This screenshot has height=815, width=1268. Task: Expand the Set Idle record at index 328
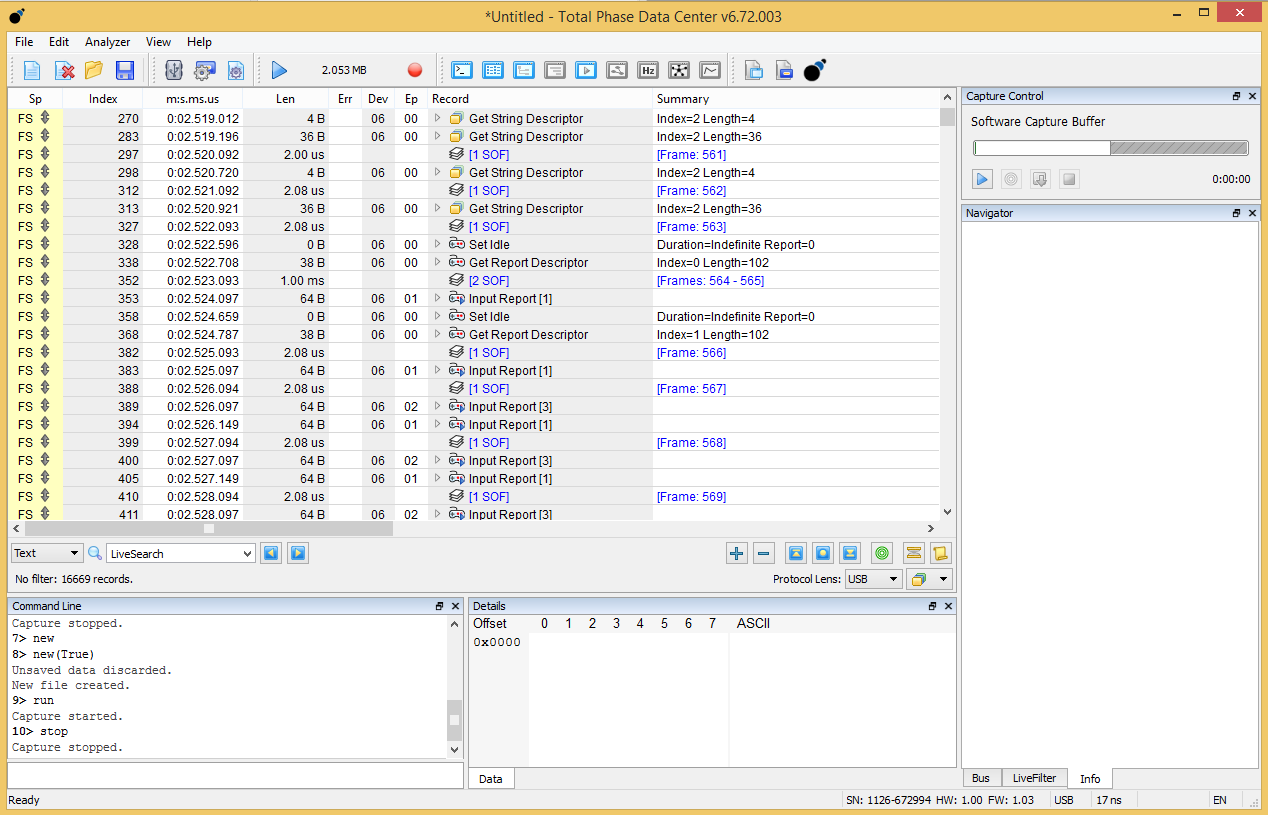coord(437,244)
